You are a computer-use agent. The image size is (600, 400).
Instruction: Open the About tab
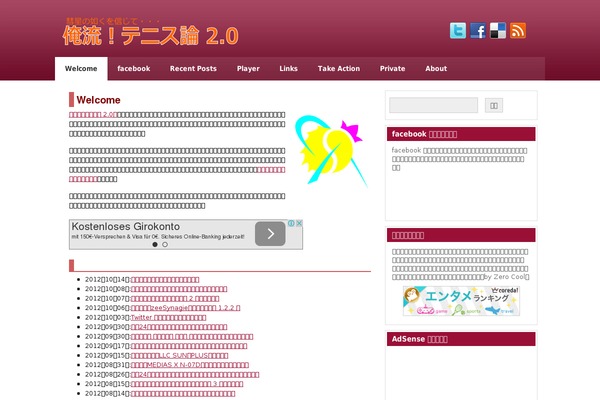coord(436,69)
